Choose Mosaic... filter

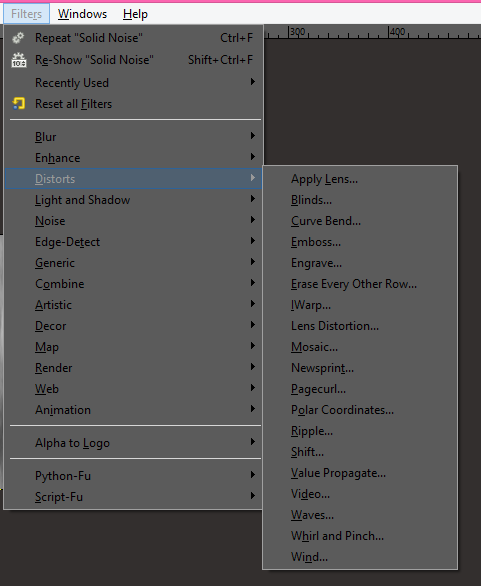coord(360,347)
